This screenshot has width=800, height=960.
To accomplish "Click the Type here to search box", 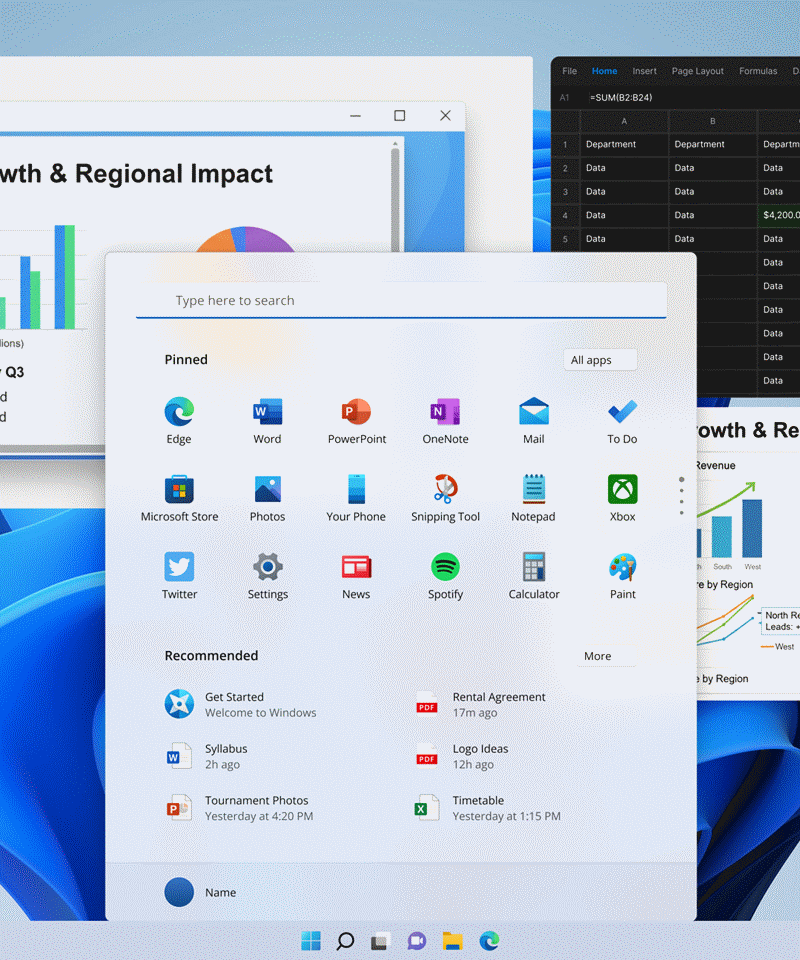I will coord(401,301).
